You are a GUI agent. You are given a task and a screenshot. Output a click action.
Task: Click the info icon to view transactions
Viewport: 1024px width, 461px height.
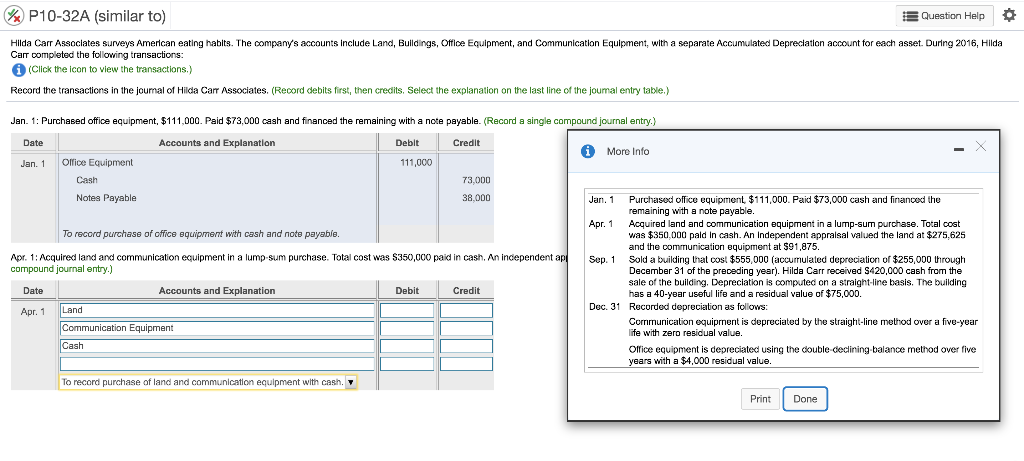point(18,69)
